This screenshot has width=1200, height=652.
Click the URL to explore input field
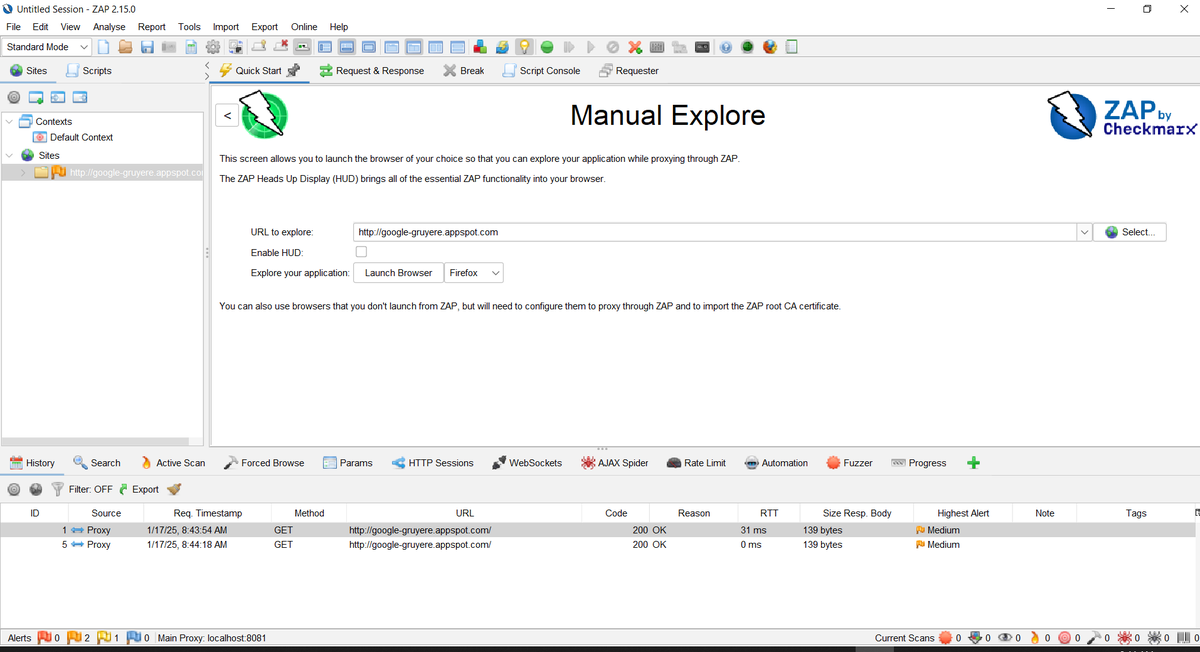click(x=714, y=232)
